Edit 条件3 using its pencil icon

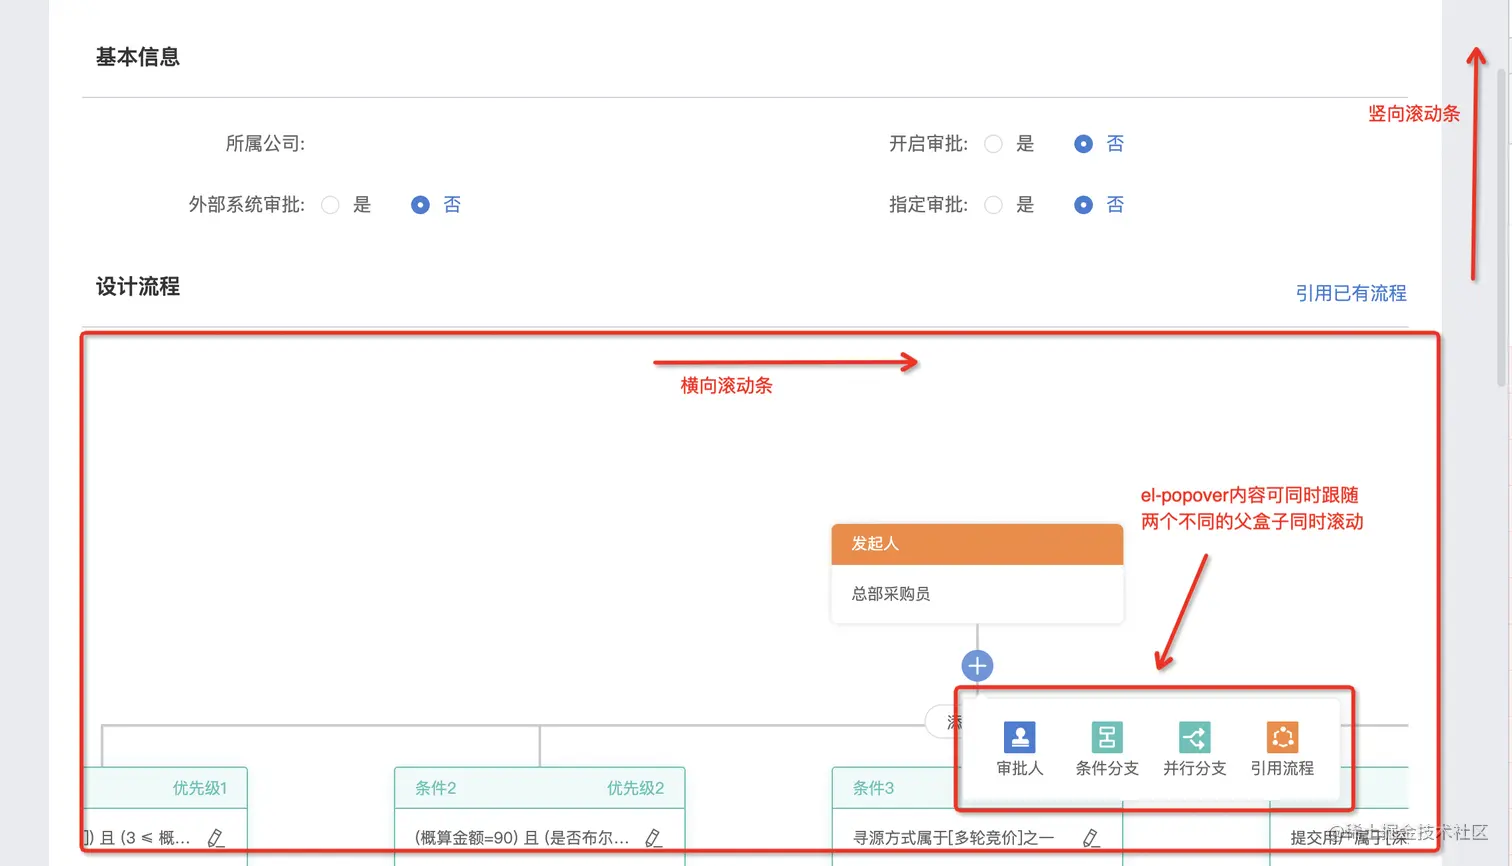pyautogui.click(x=1091, y=838)
